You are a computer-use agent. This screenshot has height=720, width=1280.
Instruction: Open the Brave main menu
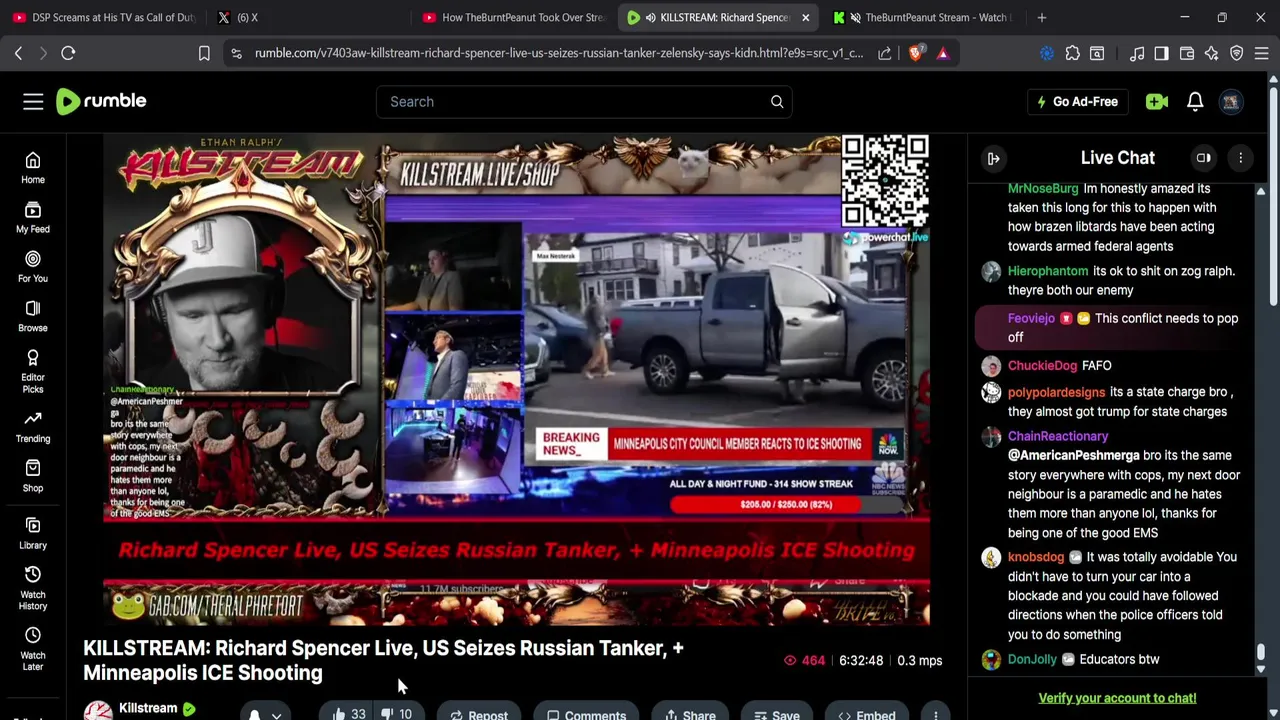tap(1262, 53)
